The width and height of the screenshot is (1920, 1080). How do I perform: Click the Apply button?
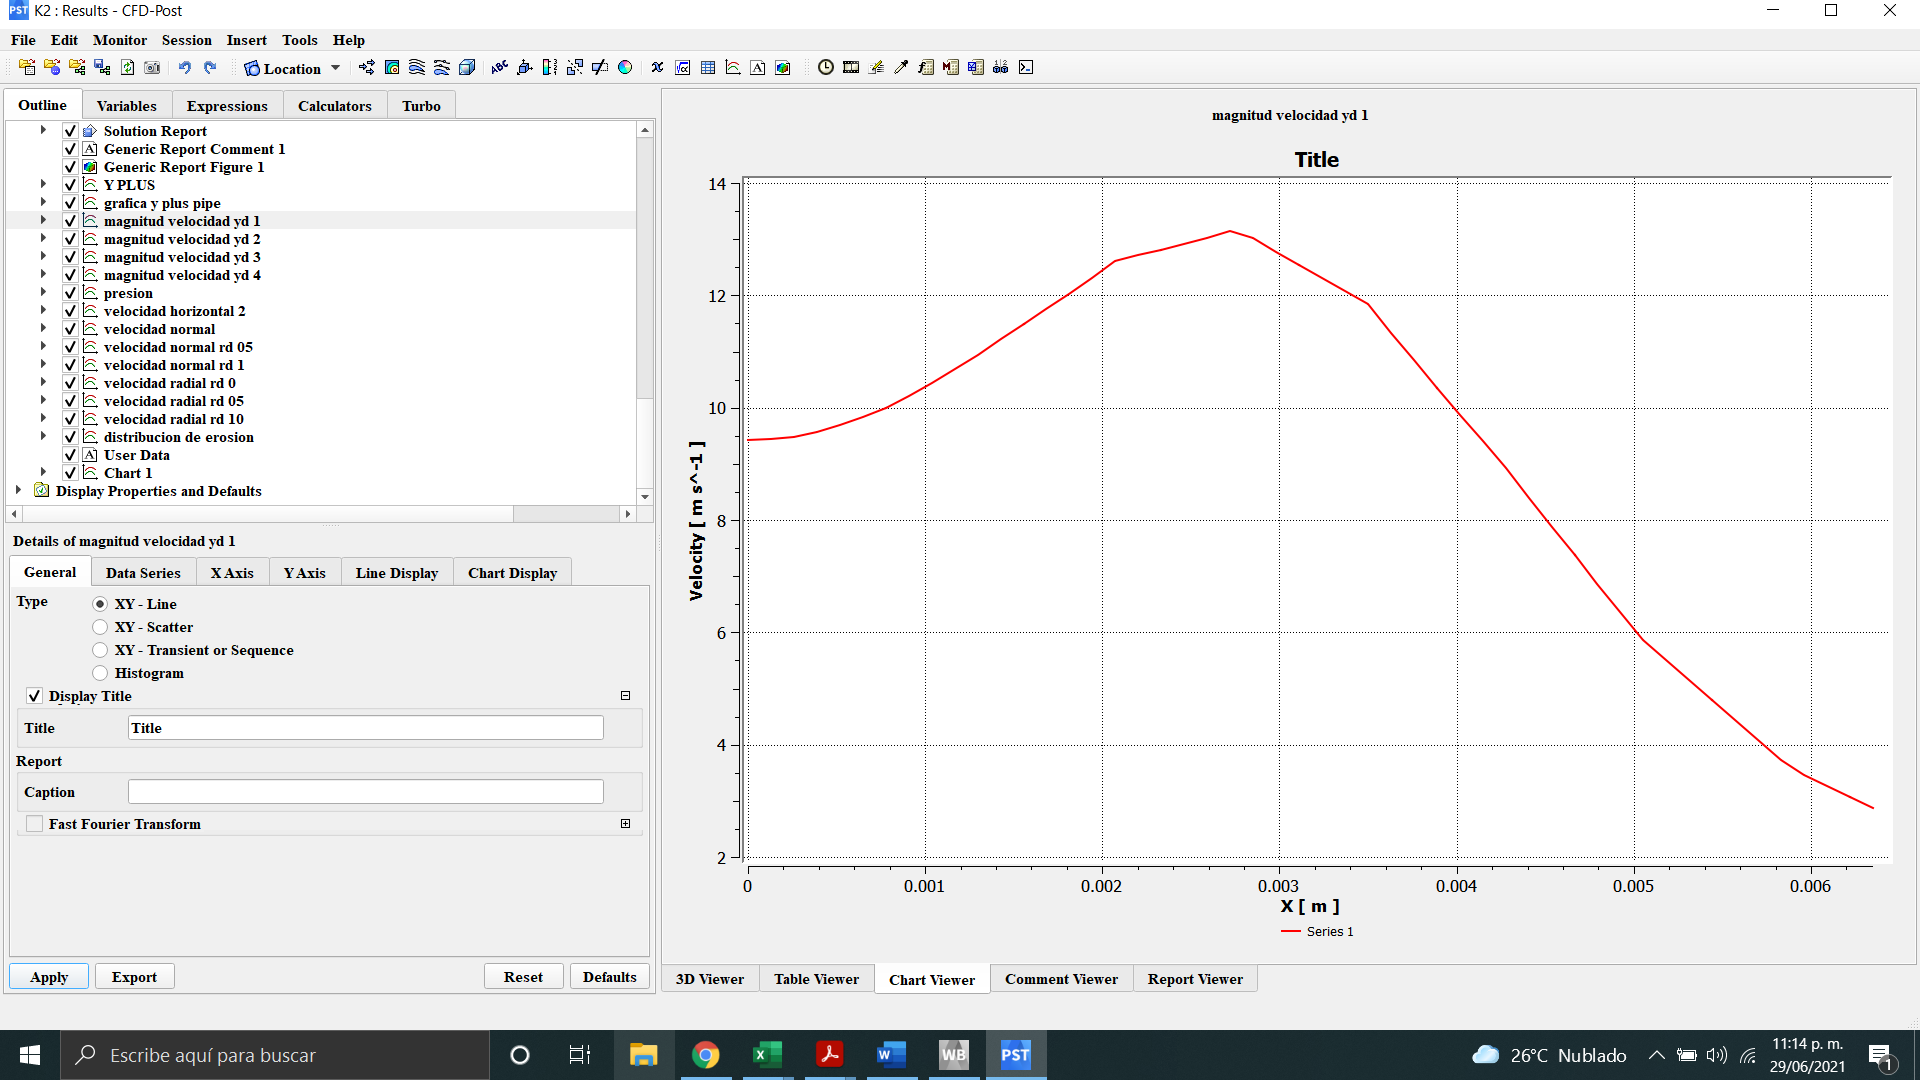49,977
